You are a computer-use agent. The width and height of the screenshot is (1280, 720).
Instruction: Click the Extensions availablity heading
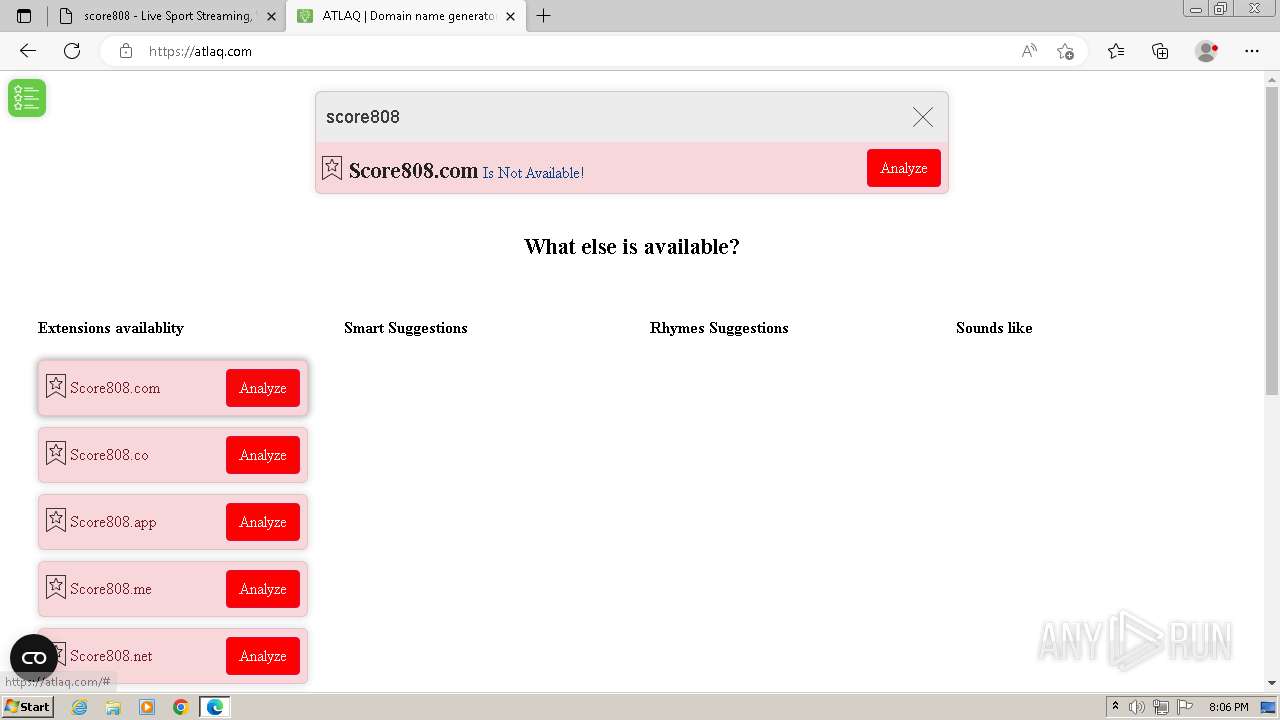tap(111, 328)
